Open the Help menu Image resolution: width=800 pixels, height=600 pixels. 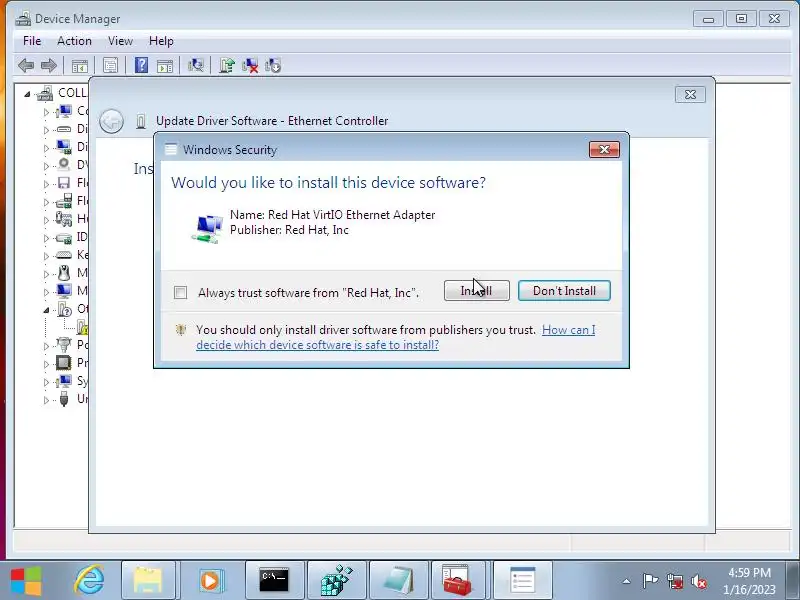coord(161,41)
